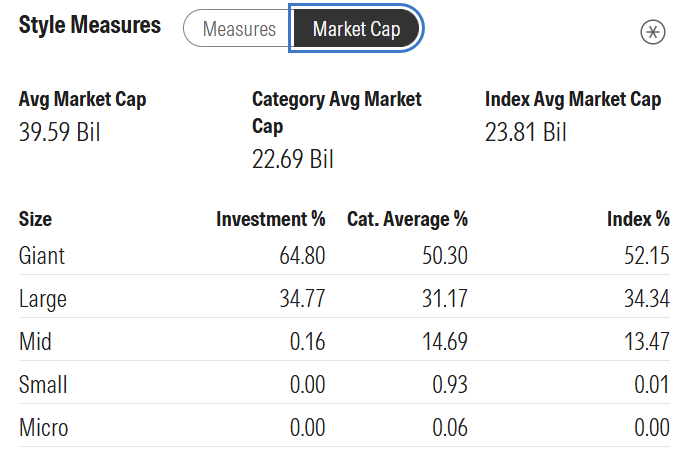Image resolution: width=693 pixels, height=471 pixels.
Task: Click the 22.69 Bil category value
Action: pos(293,159)
